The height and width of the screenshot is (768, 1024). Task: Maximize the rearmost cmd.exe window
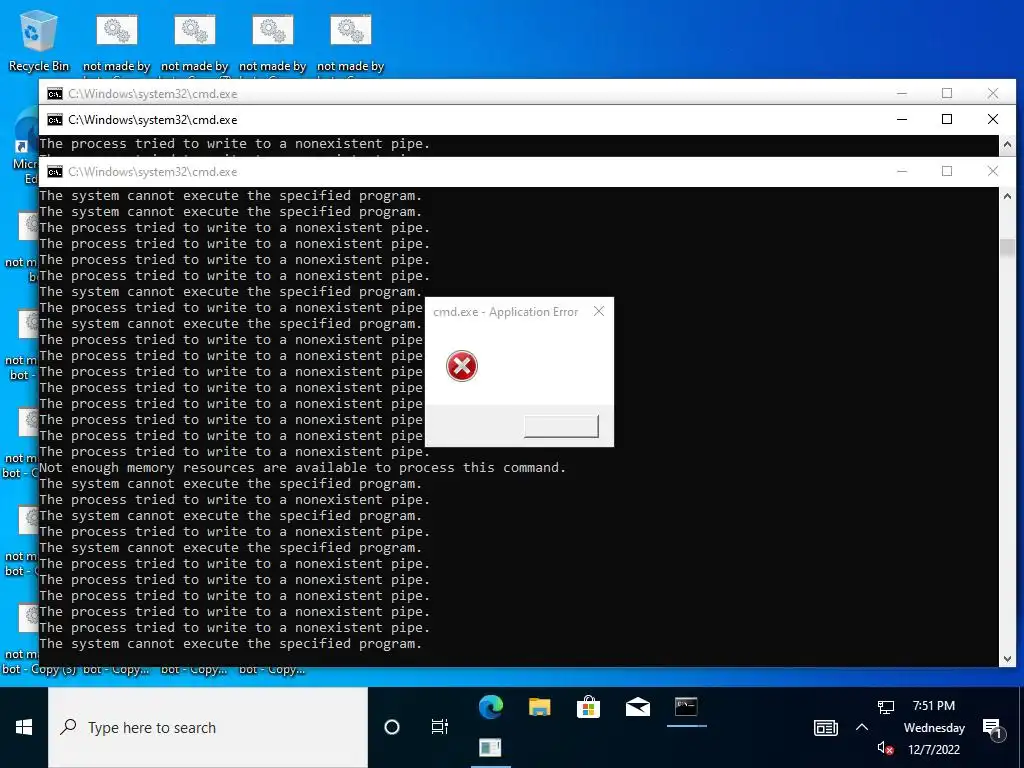947,93
